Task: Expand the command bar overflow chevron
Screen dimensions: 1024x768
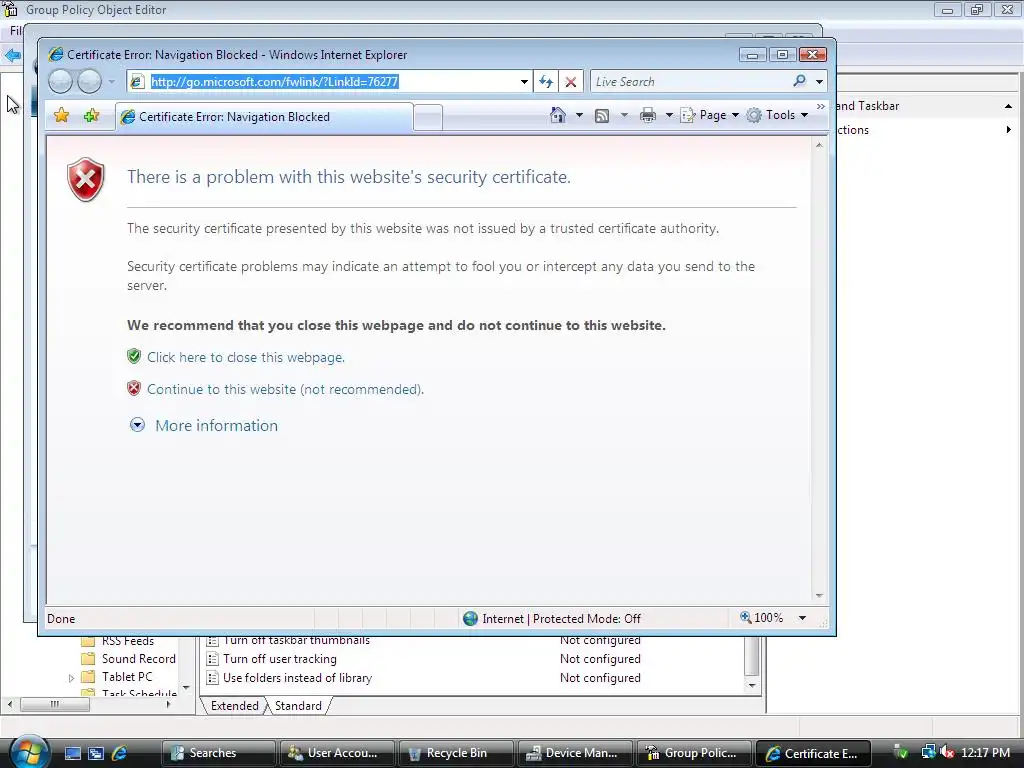Action: point(821,106)
